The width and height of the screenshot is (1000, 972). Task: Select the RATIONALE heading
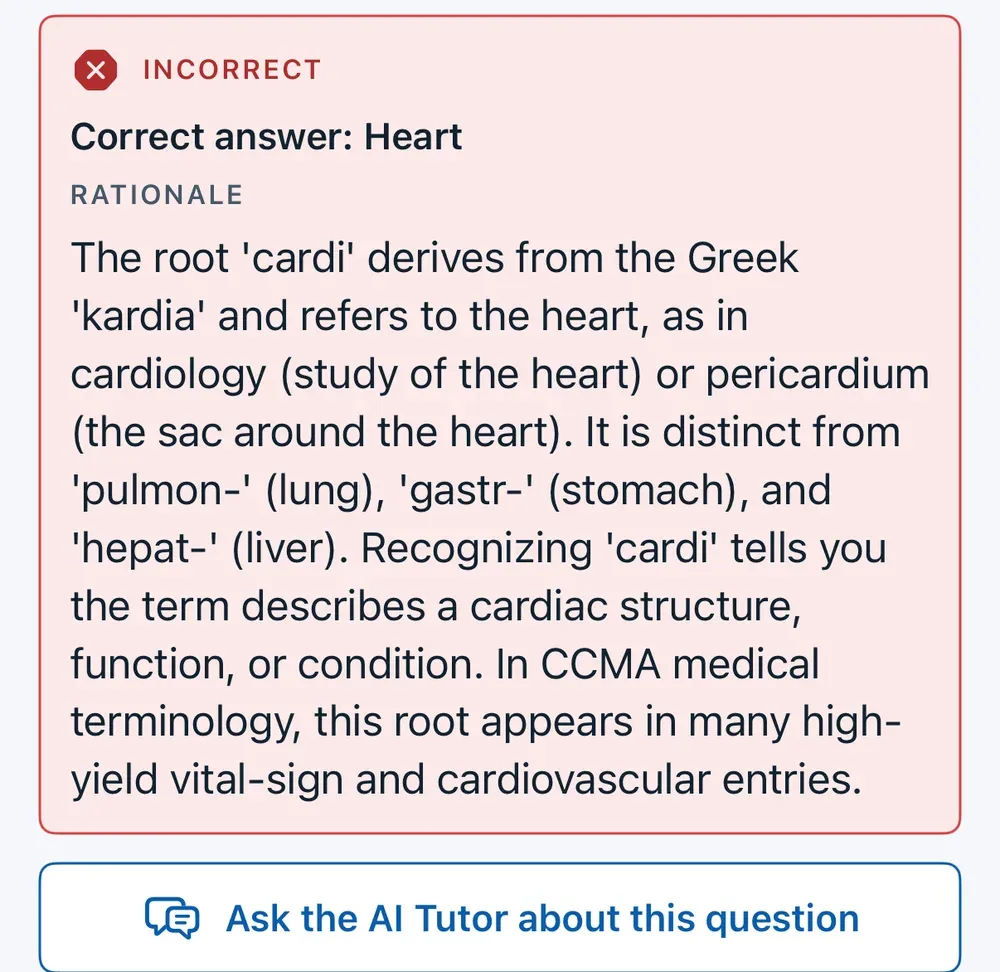point(157,195)
